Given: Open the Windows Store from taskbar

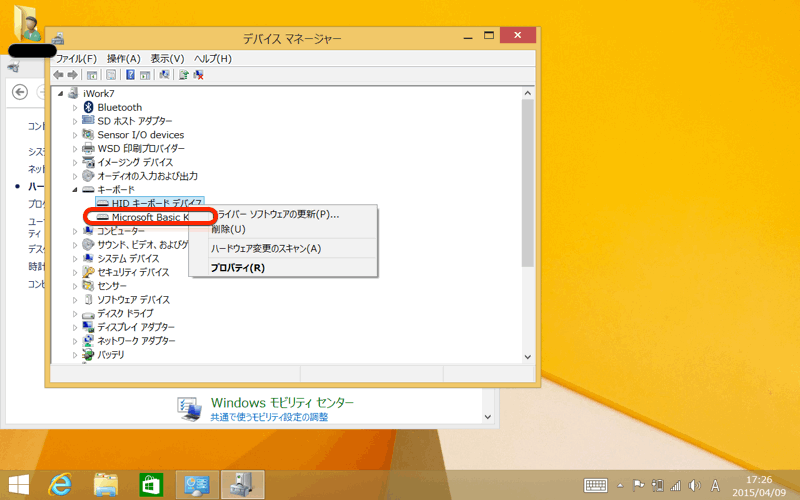Looking at the screenshot, I should [151, 485].
